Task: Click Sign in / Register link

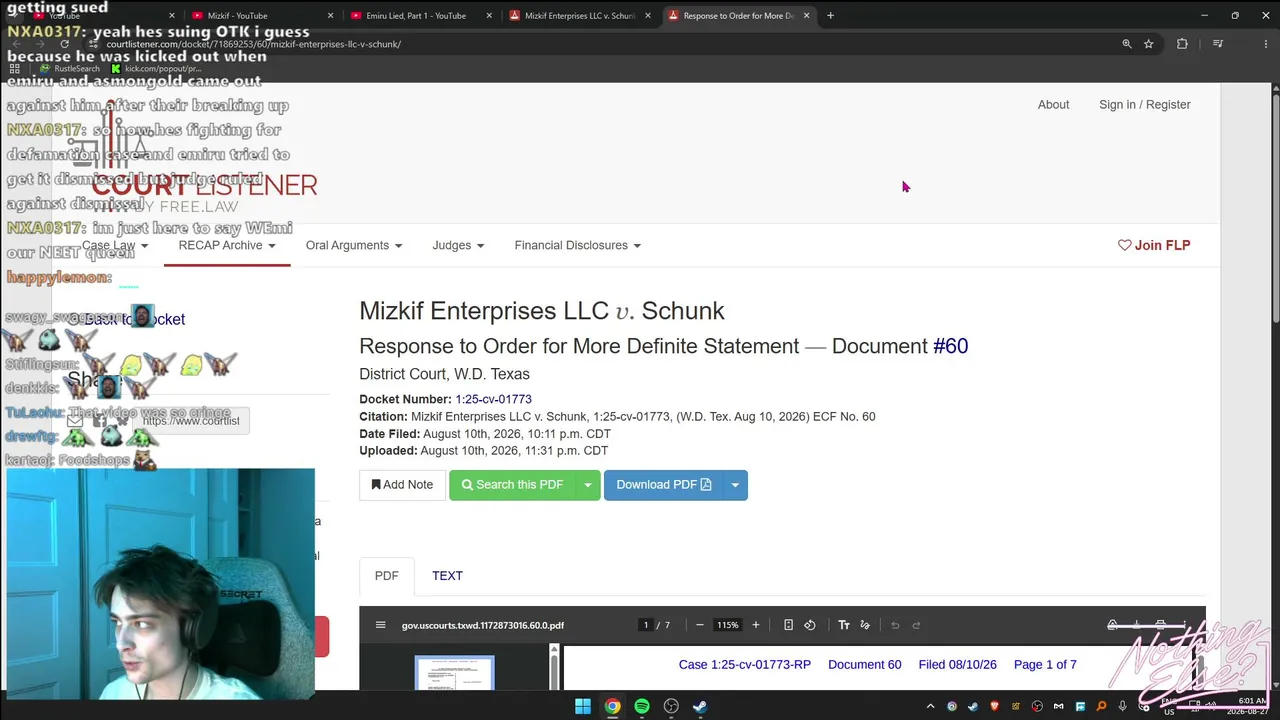Action: point(1145,104)
